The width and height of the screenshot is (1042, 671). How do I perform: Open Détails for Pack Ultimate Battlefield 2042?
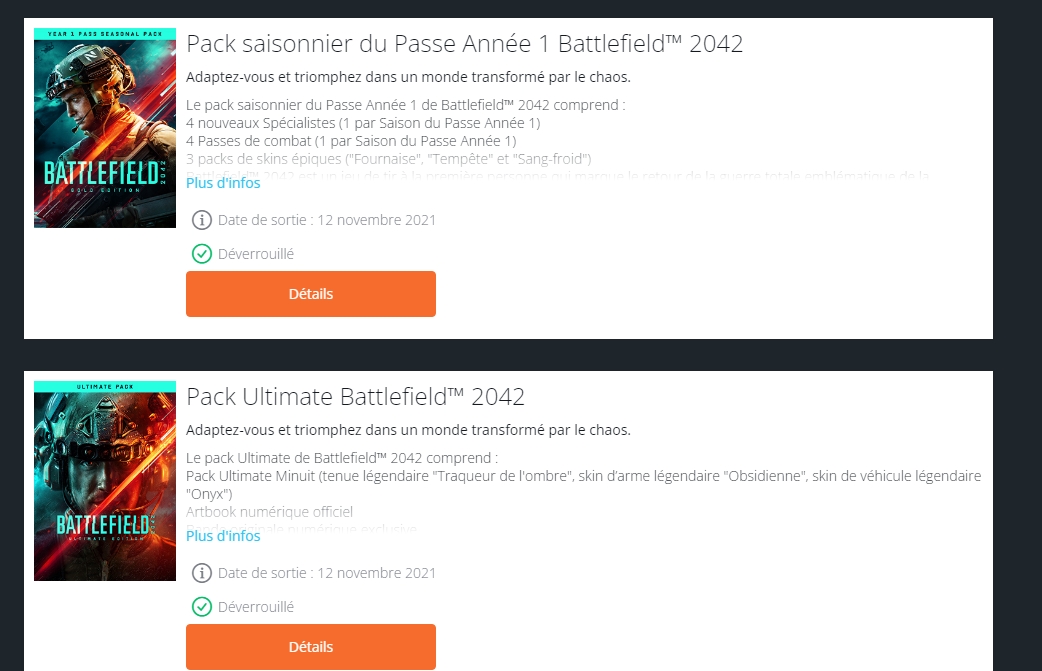click(311, 647)
